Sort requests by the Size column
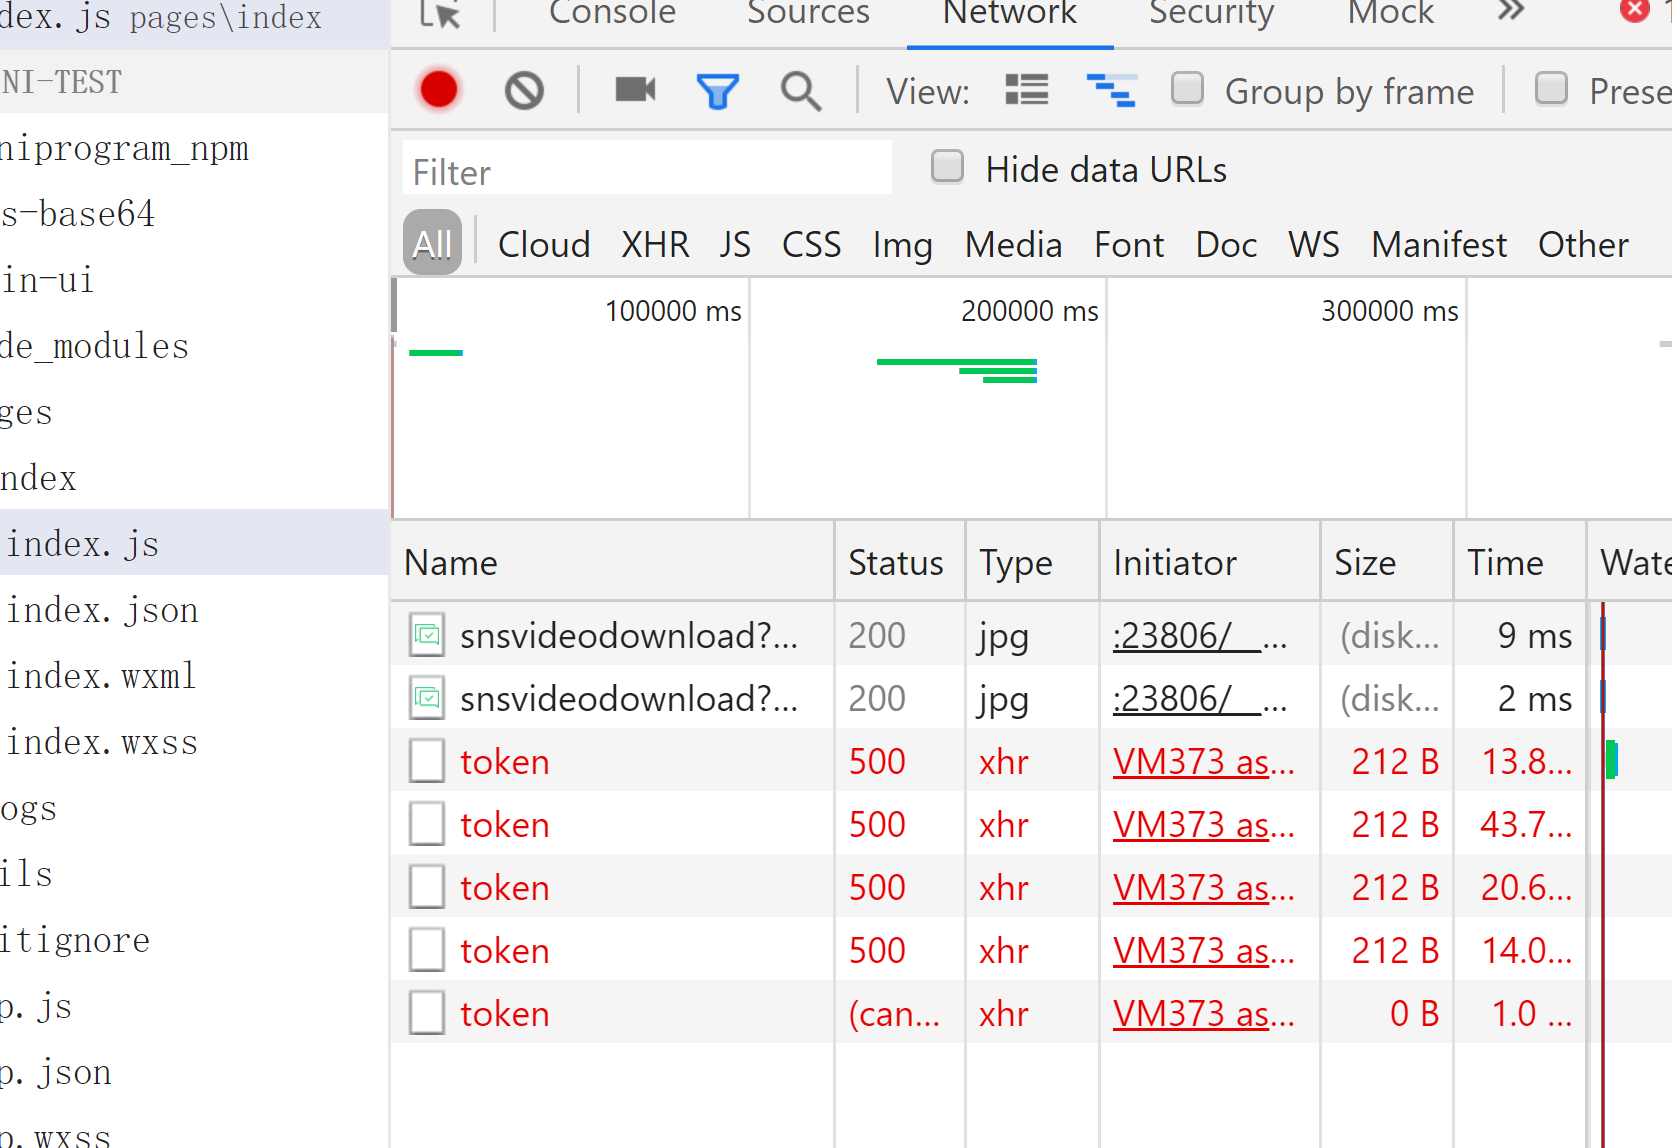 pyautogui.click(x=1387, y=562)
